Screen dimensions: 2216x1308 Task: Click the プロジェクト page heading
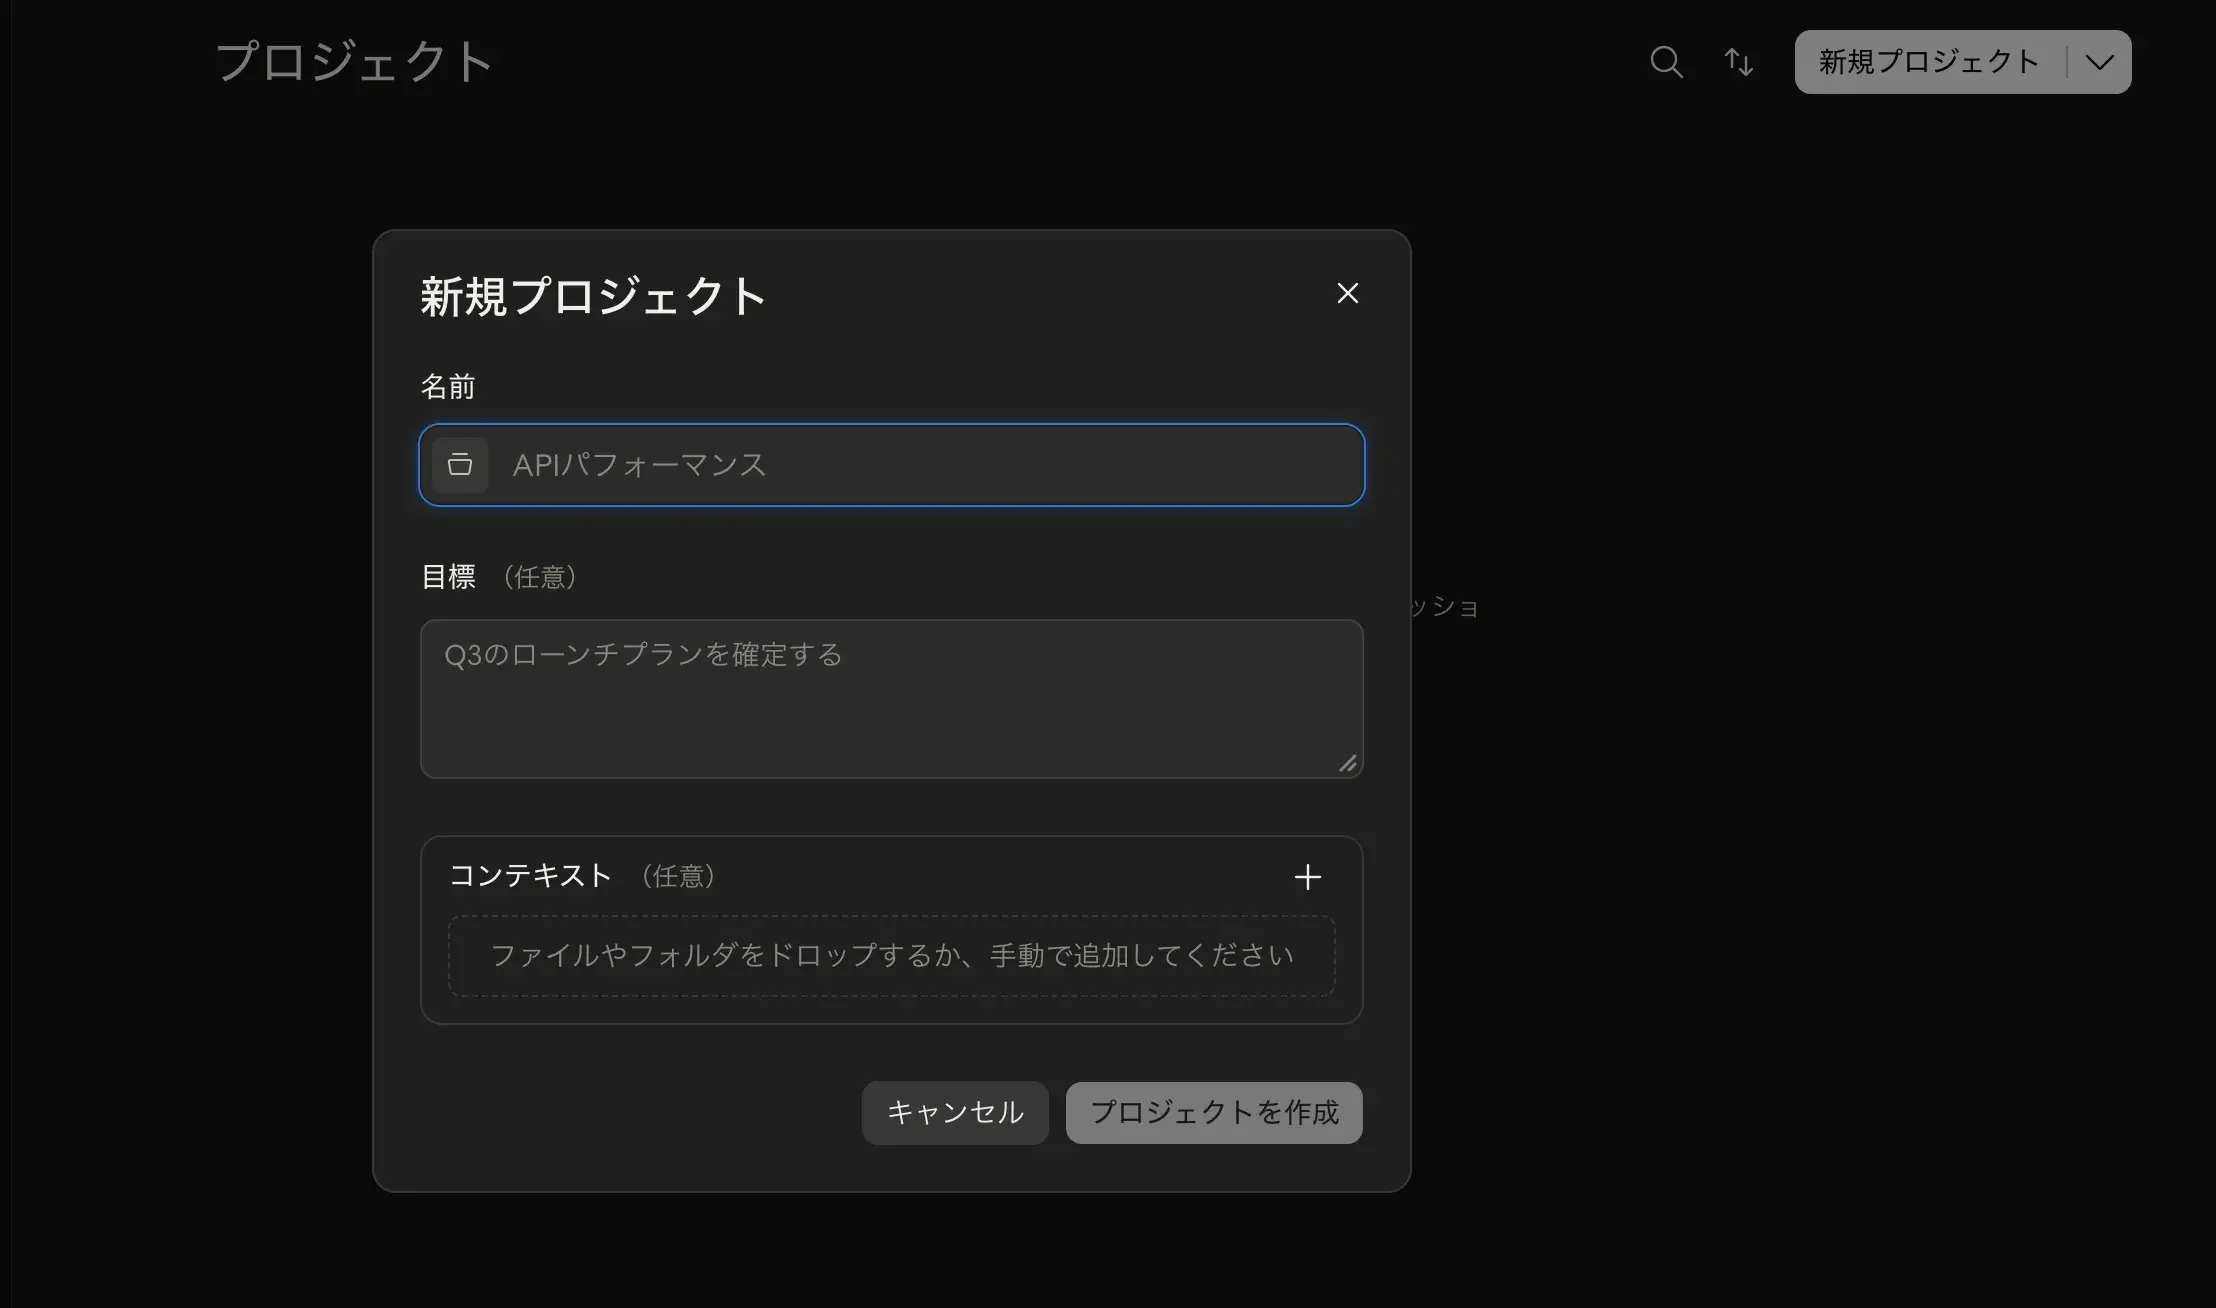354,62
